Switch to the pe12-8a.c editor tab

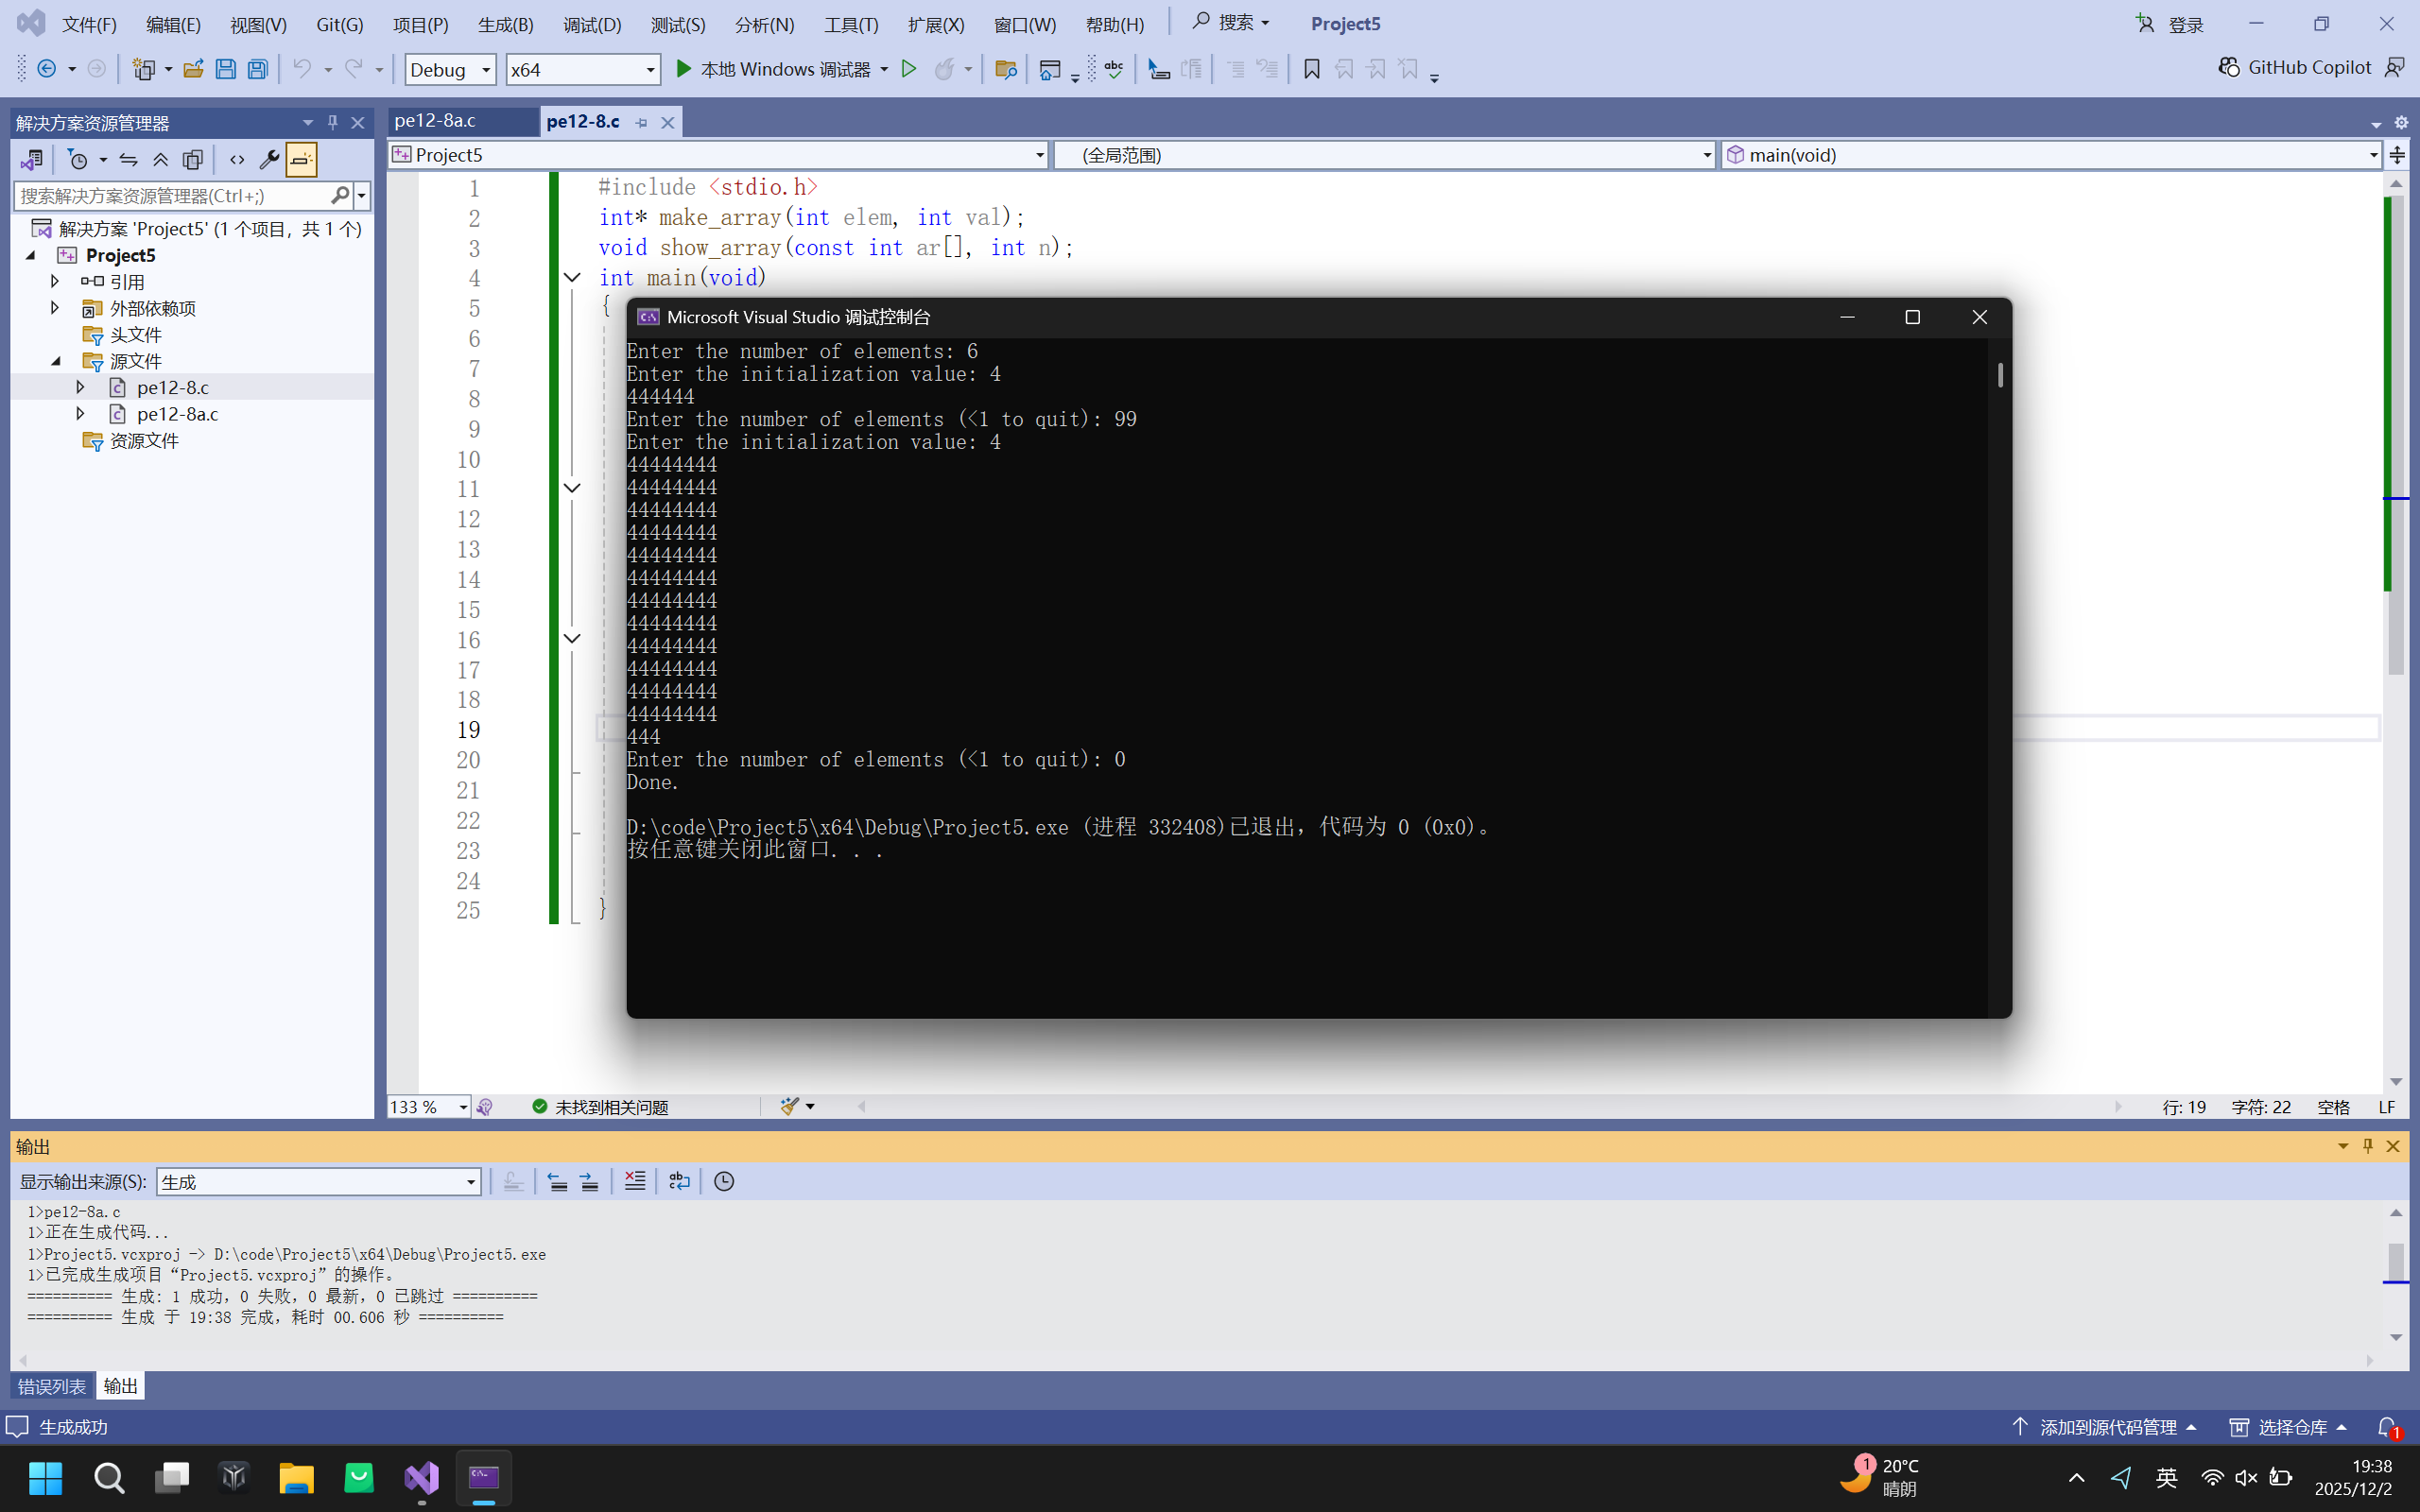point(435,121)
